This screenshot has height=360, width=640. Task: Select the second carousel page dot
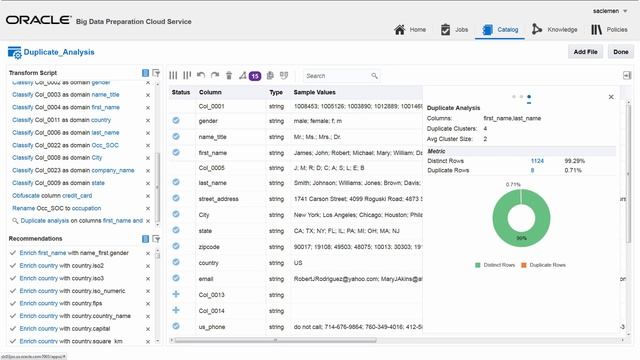click(521, 97)
